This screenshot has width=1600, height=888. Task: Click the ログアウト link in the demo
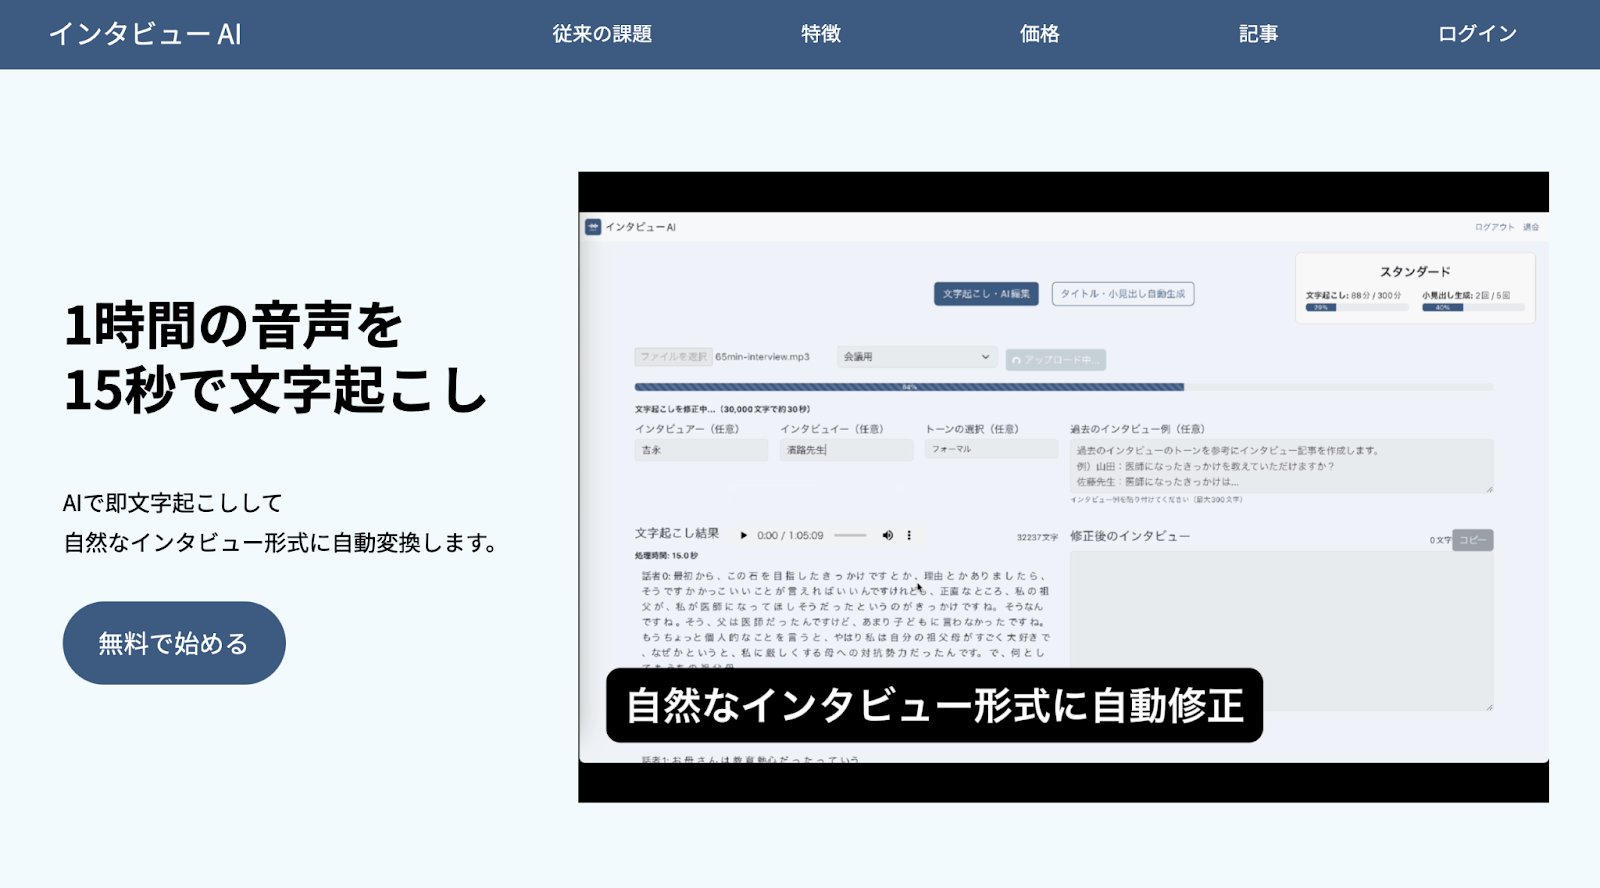(x=1493, y=227)
